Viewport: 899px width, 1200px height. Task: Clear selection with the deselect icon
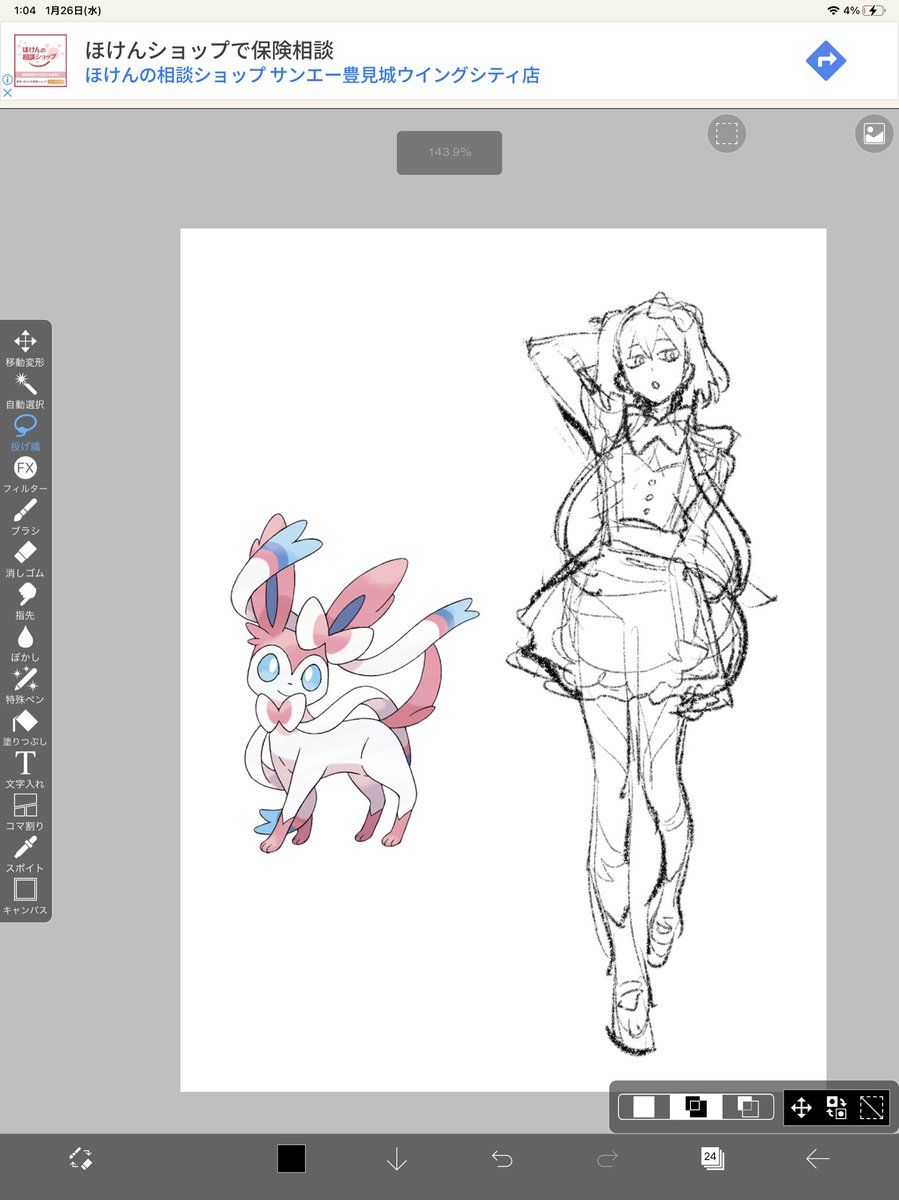[872, 1107]
